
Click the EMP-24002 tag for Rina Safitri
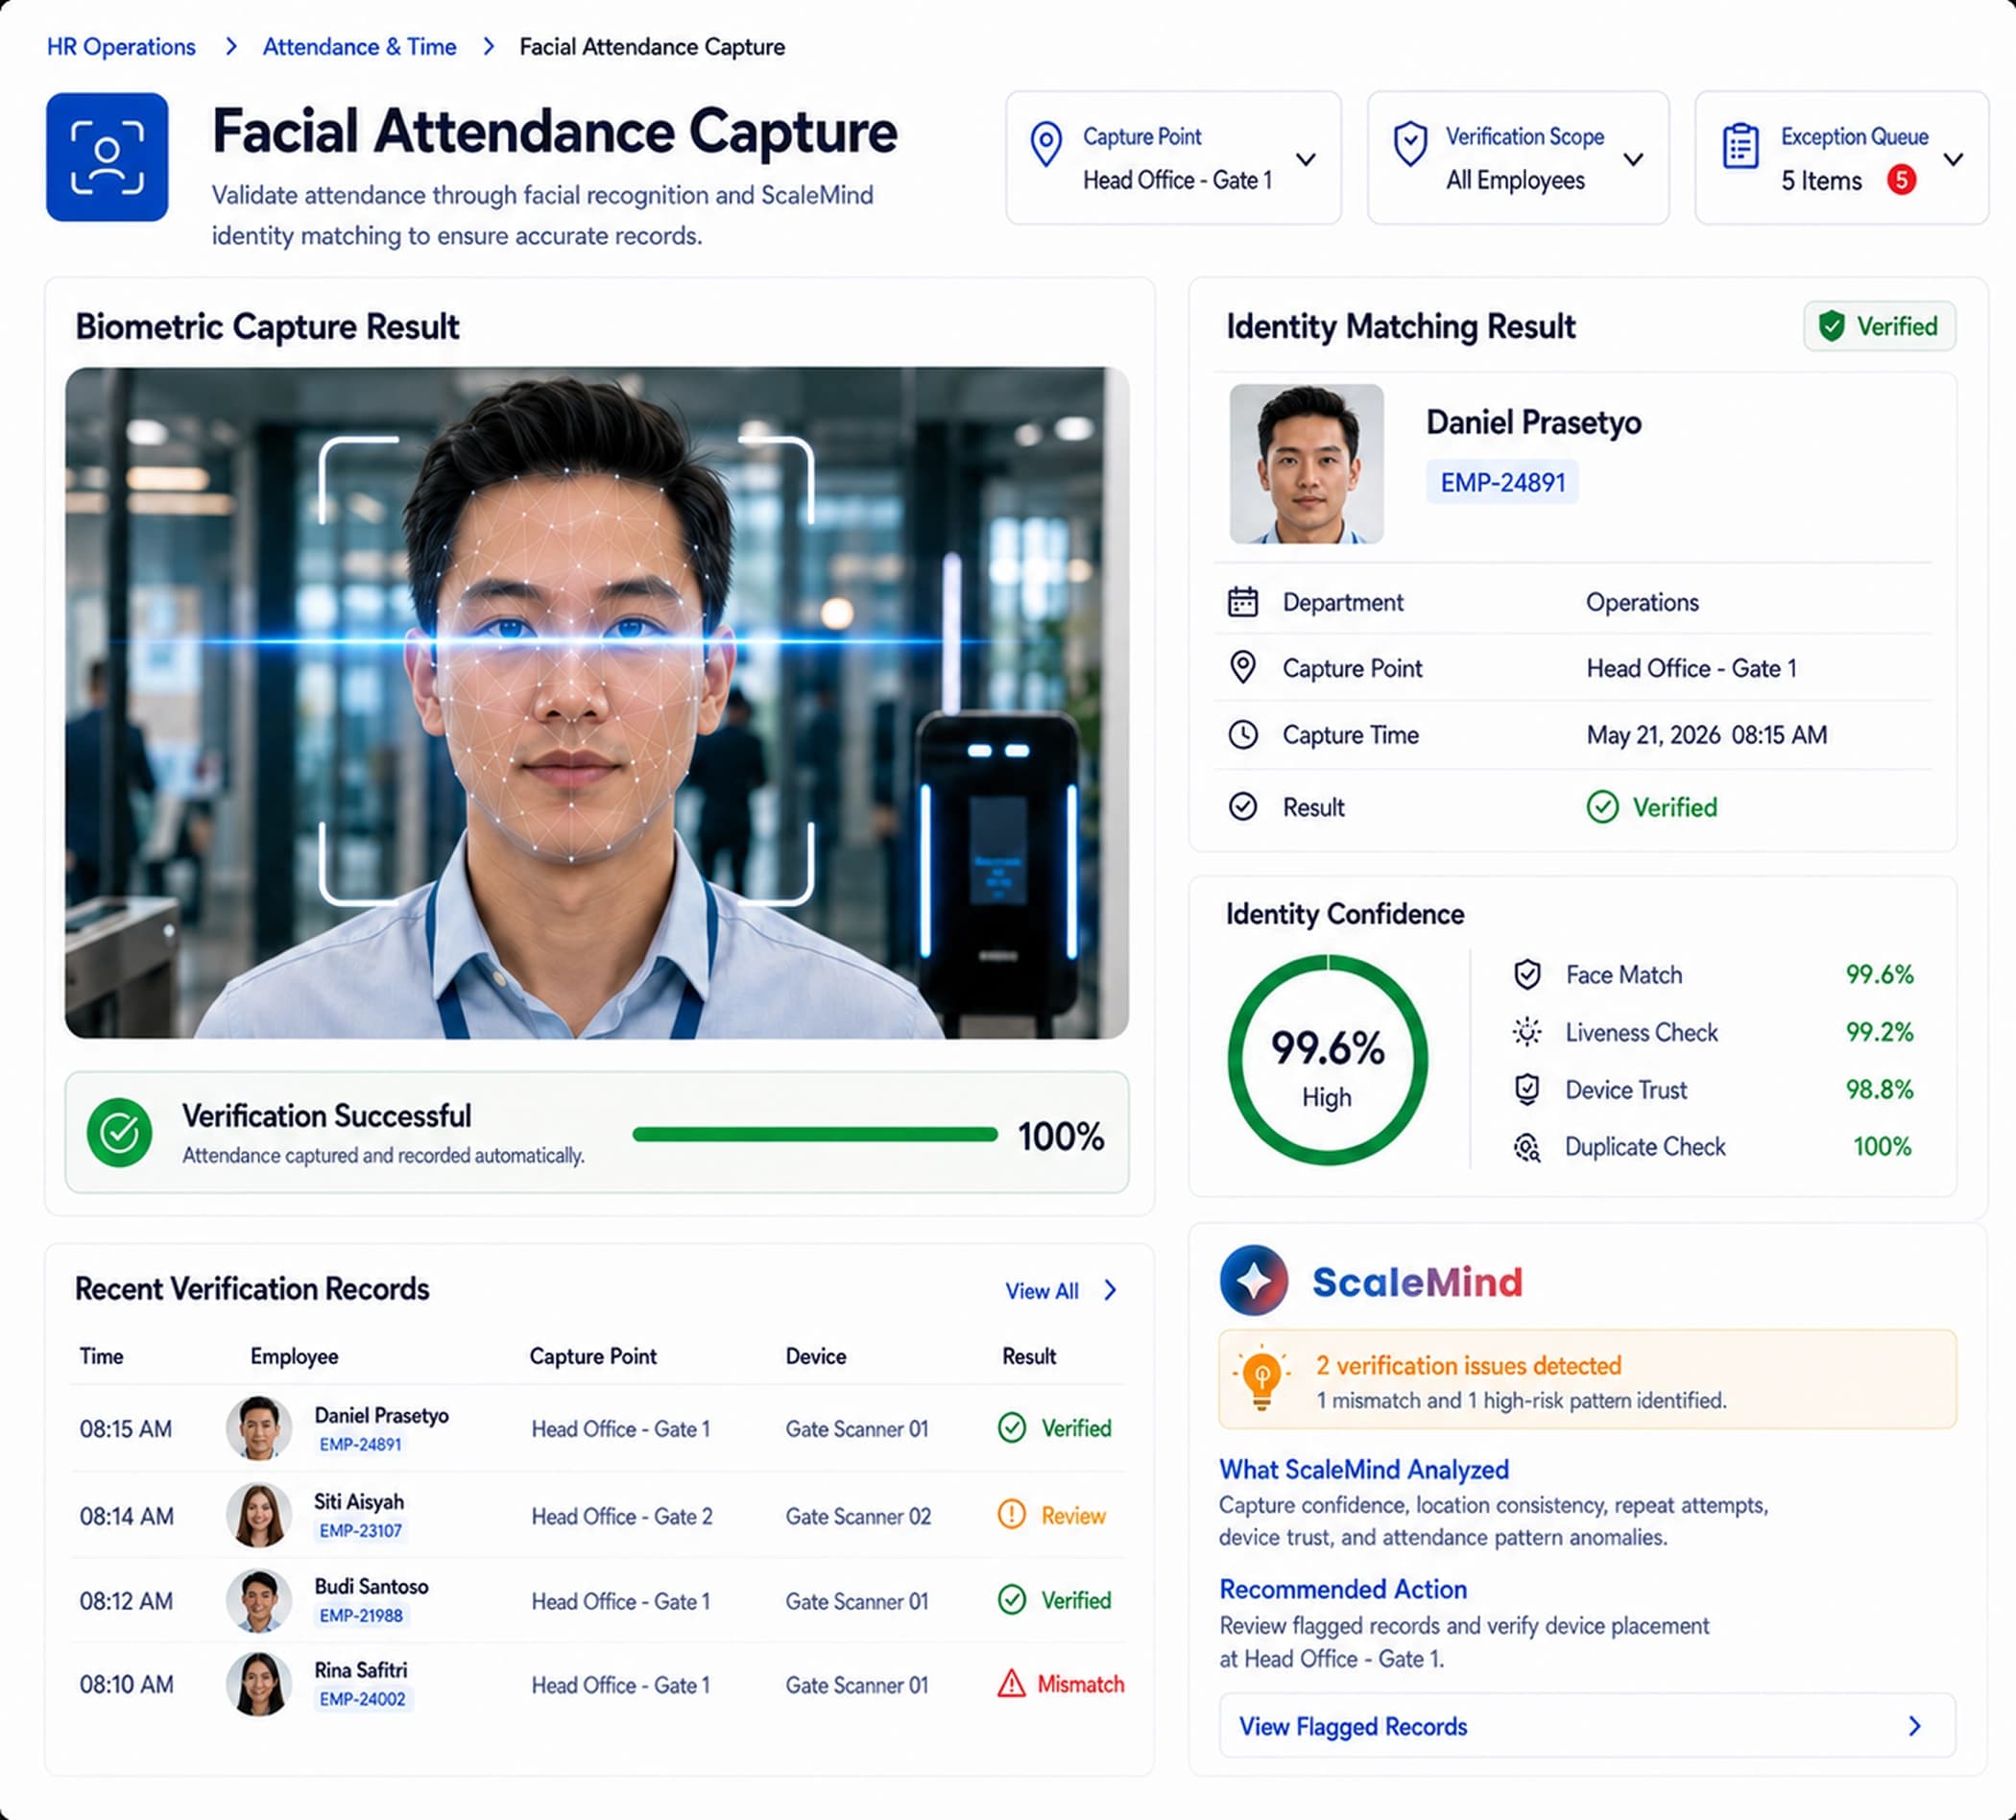click(x=362, y=1699)
